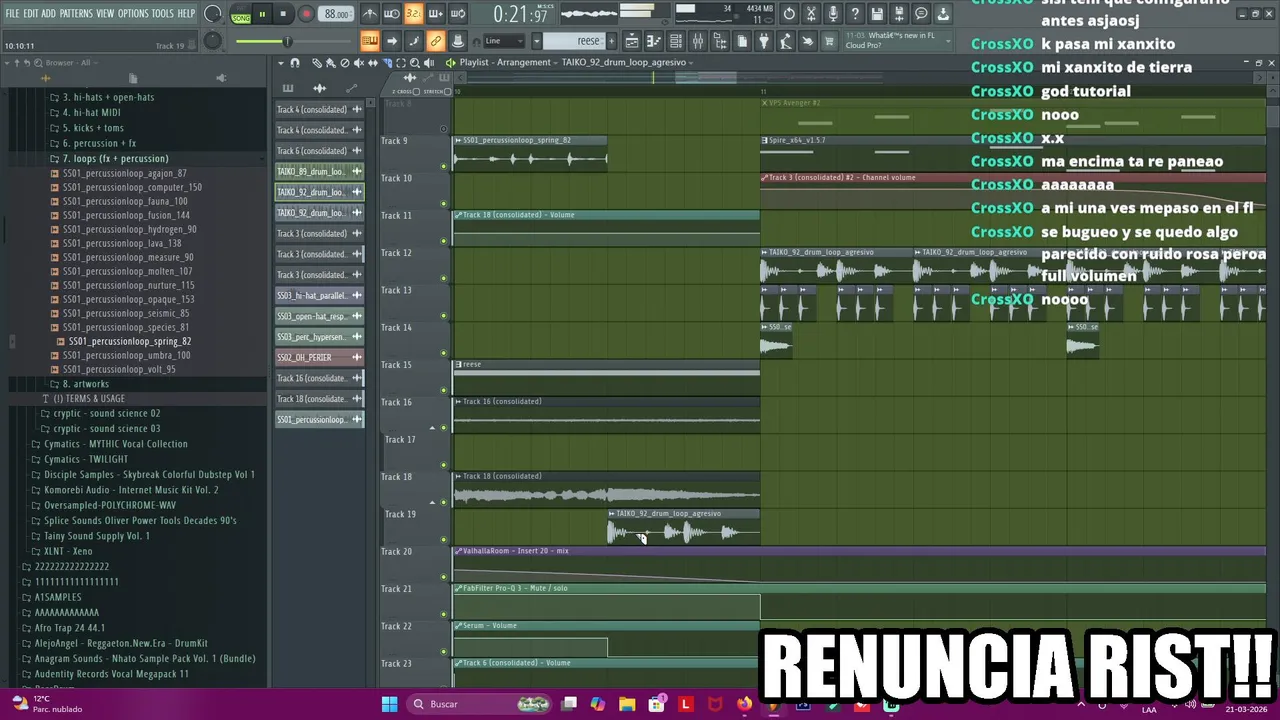Image resolution: width=1280 pixels, height=720 pixels.
Task: Toggle the metronome icon
Action: click(x=370, y=14)
